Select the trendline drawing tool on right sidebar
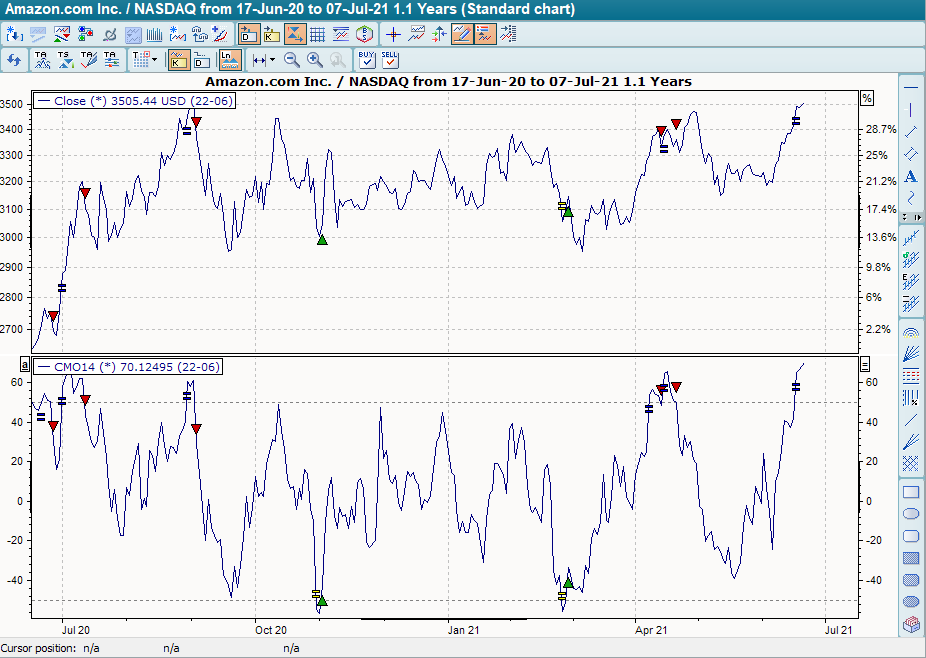Viewport: 926px width, 658px height. tap(910, 131)
